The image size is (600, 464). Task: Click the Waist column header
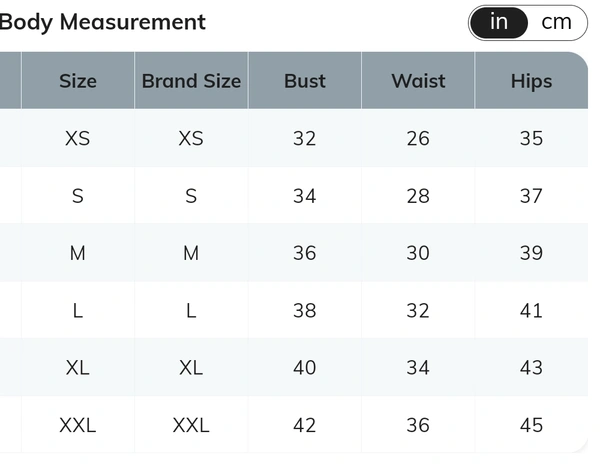pos(418,81)
